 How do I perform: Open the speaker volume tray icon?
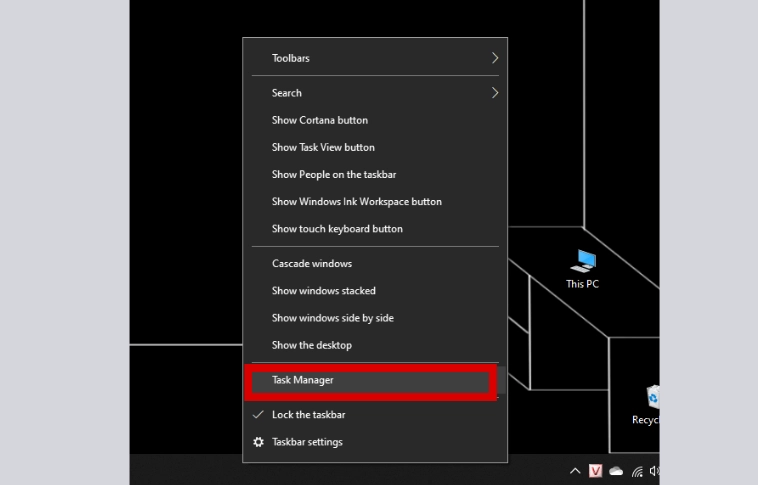655,470
